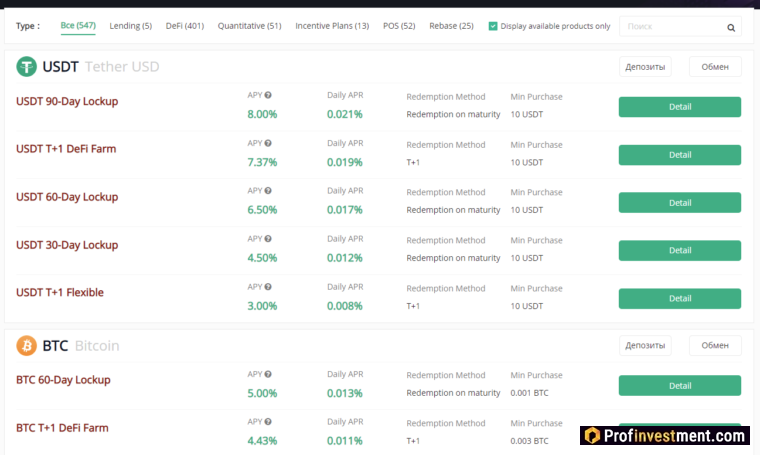Viewport: 760px width, 455px height.
Task: Switch to the DeFi (401) tab
Action: click(185, 26)
